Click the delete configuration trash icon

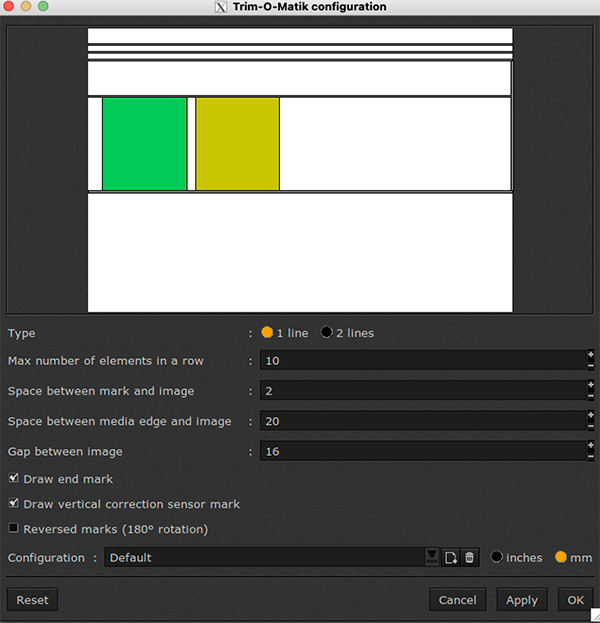[x=470, y=557]
